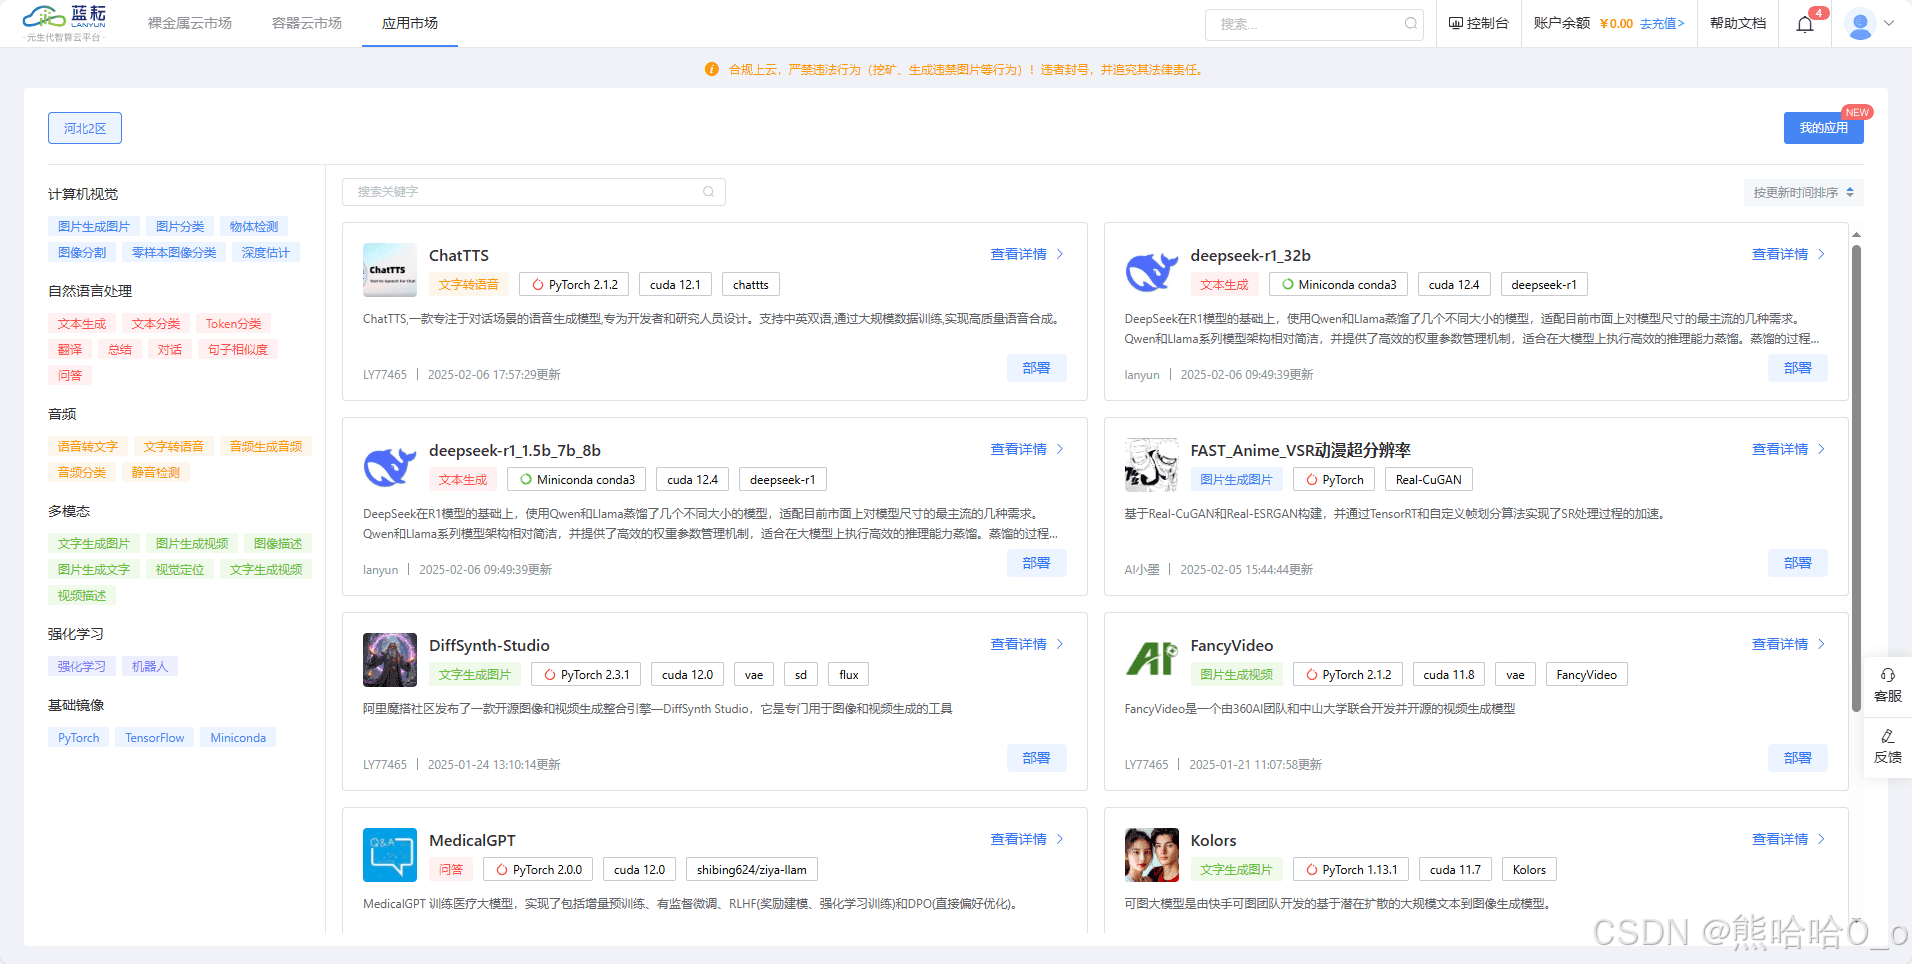Click the chevron next to FAST_Anime_VSR details
Viewport: 1912px width, 964px height.
pos(1821,449)
